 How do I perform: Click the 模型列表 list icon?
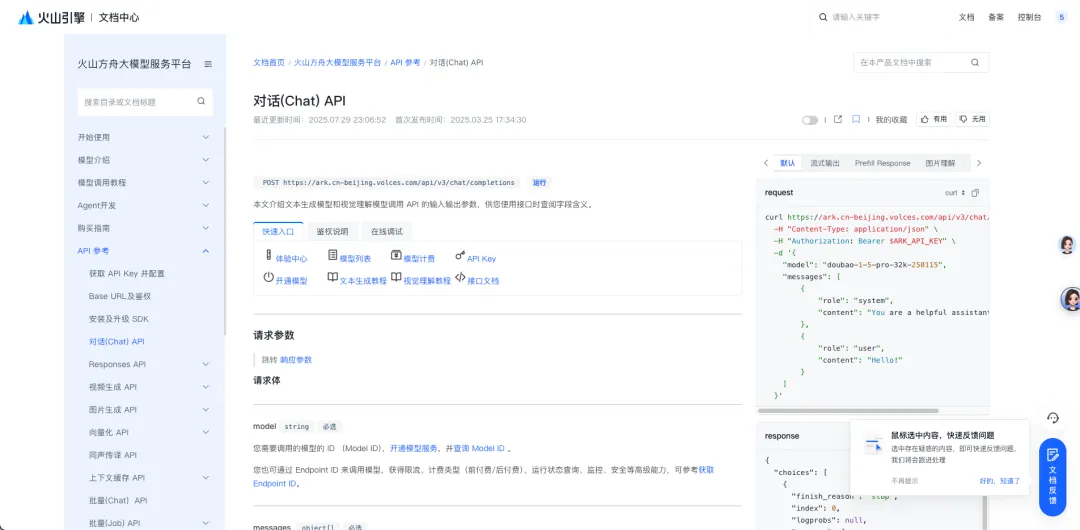coord(333,256)
